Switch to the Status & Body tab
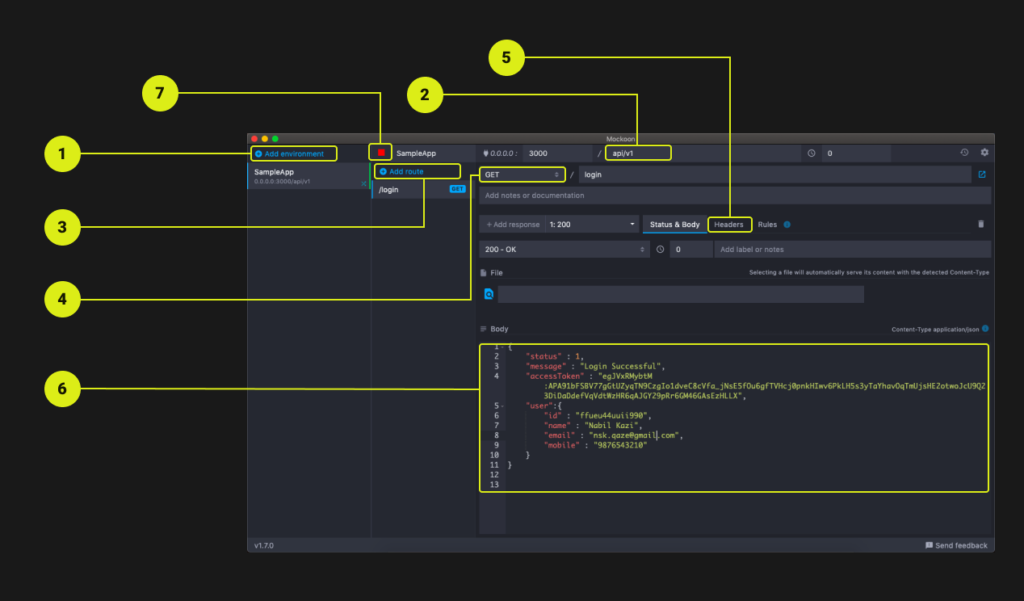The height and width of the screenshot is (601, 1024). click(673, 224)
